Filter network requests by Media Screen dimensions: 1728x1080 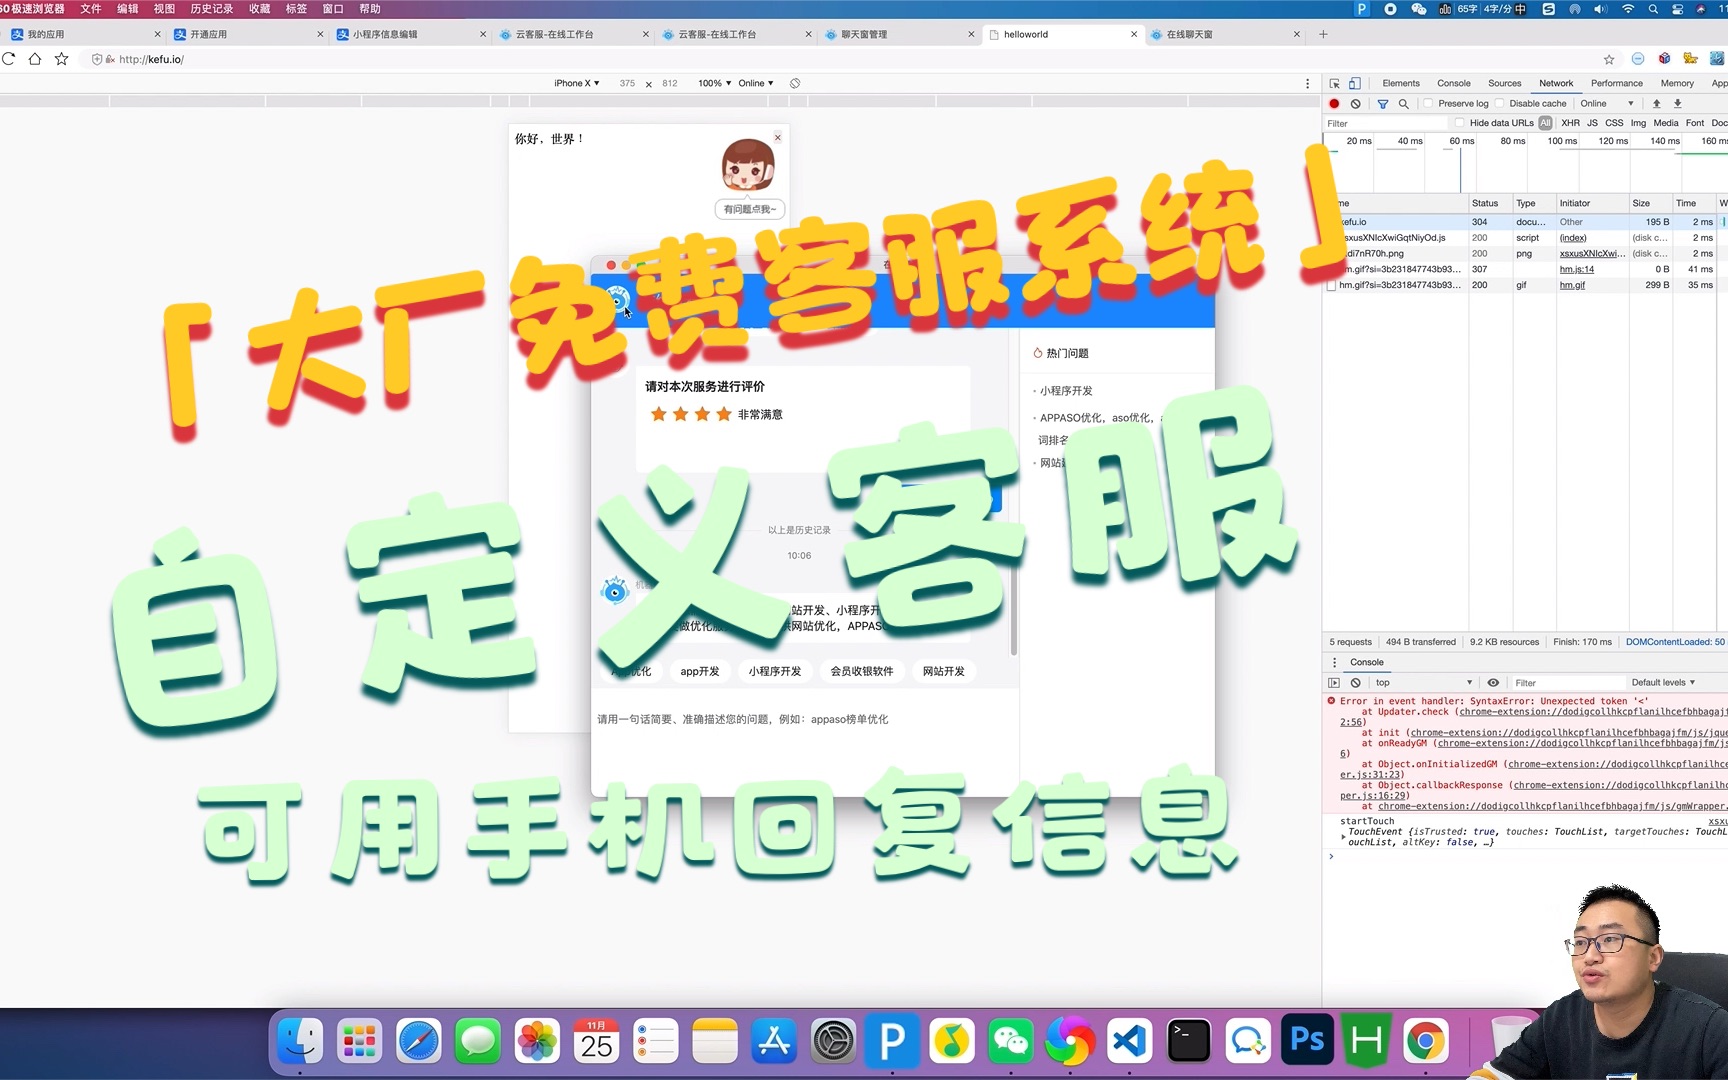click(1666, 123)
